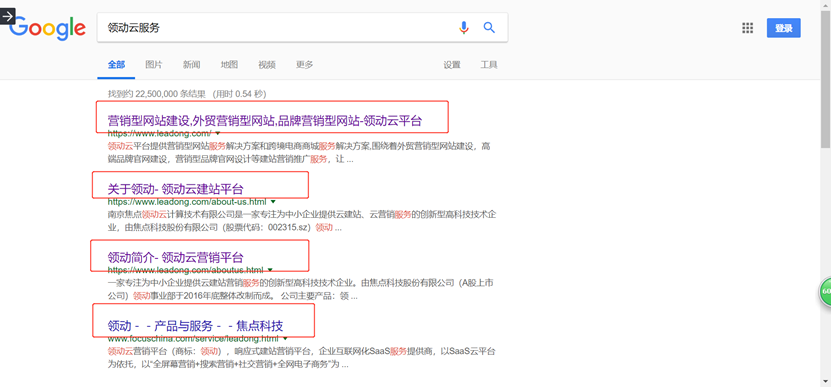The width and height of the screenshot is (831, 387).
Task: Open result 领动 - - 产品与服务 - - 焦点科技
Action: [x=195, y=325]
